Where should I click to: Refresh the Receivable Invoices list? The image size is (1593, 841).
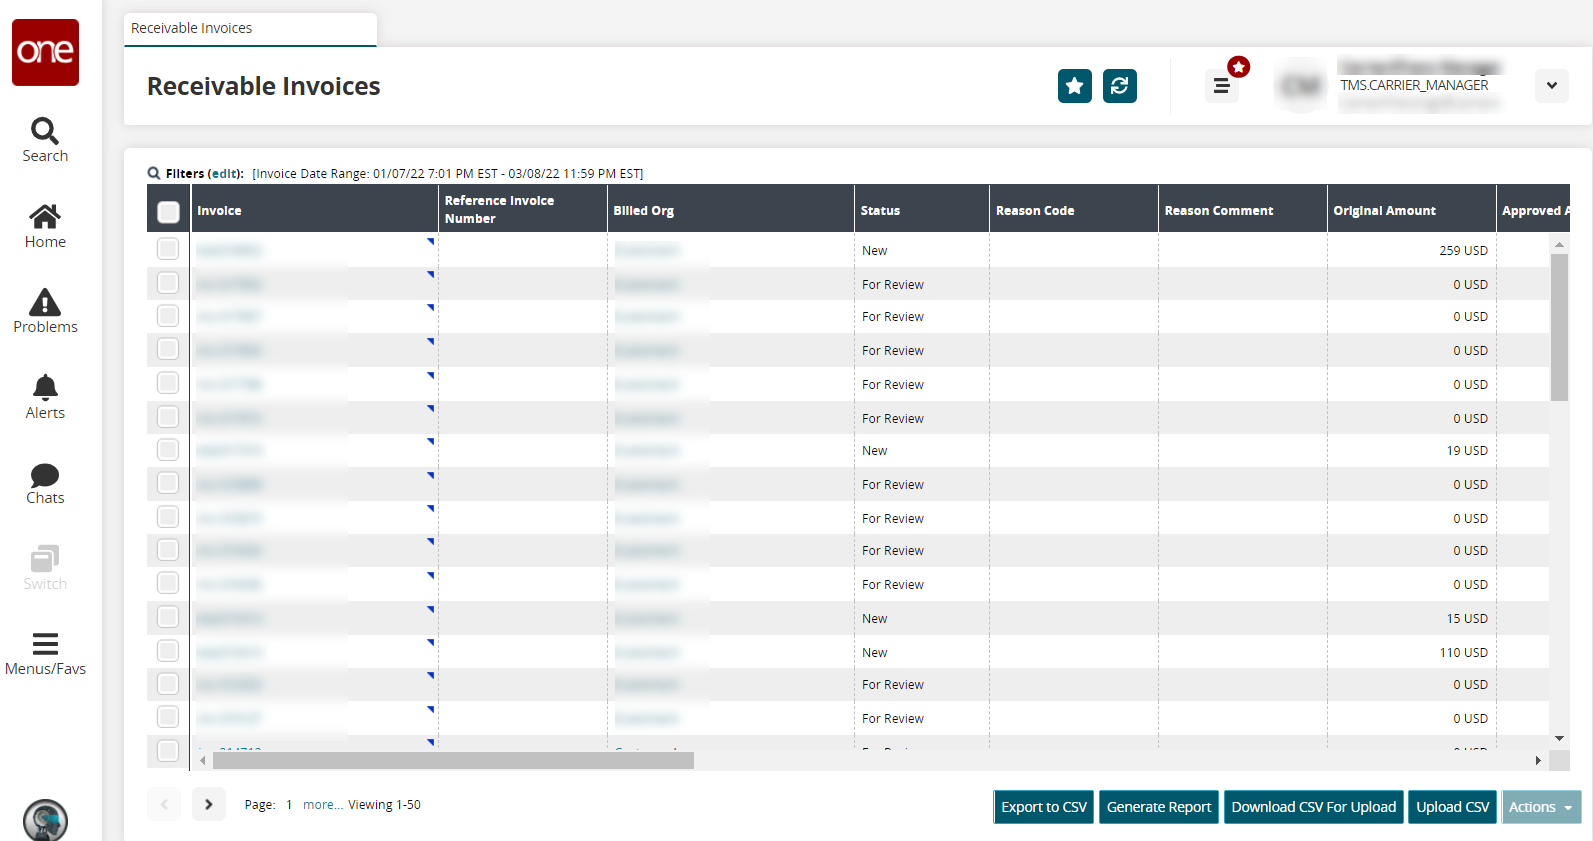coord(1119,86)
